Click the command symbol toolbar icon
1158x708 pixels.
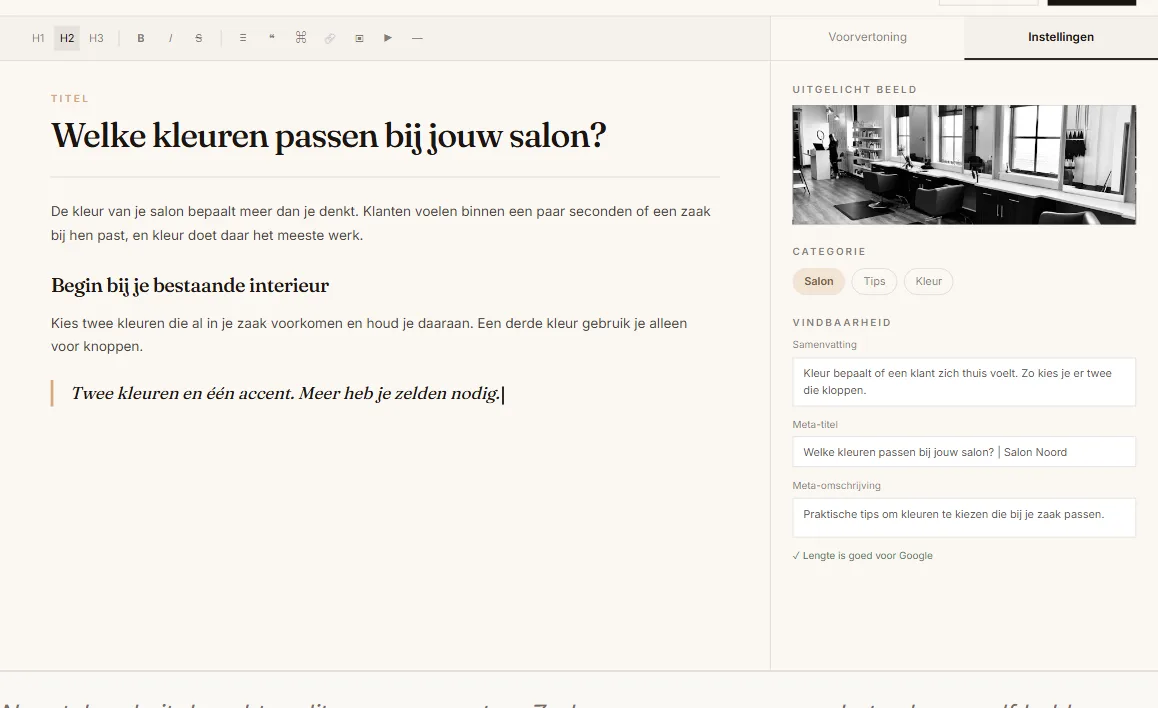click(301, 38)
